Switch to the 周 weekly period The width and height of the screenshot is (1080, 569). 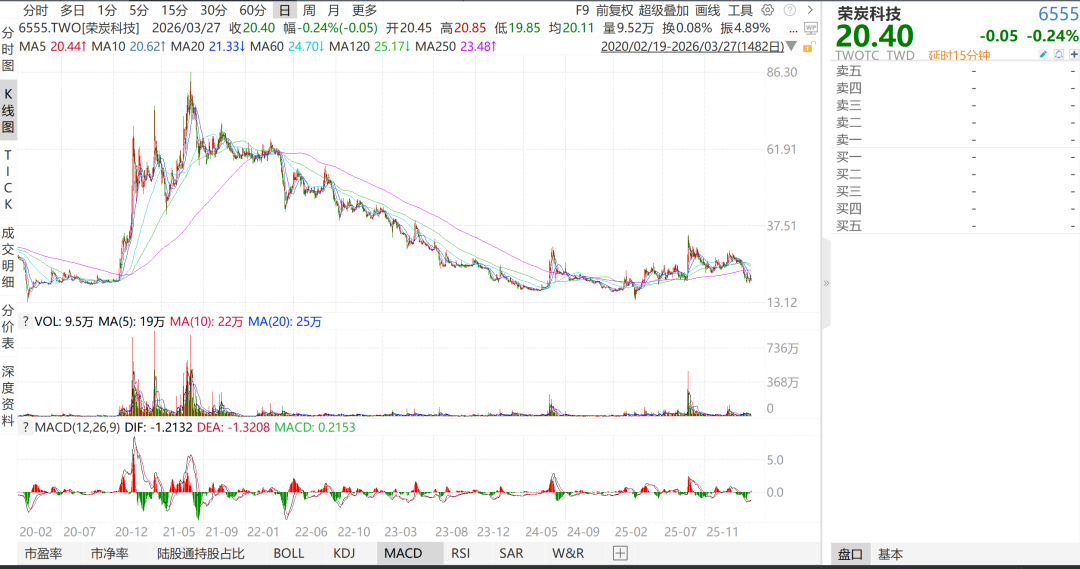click(309, 10)
